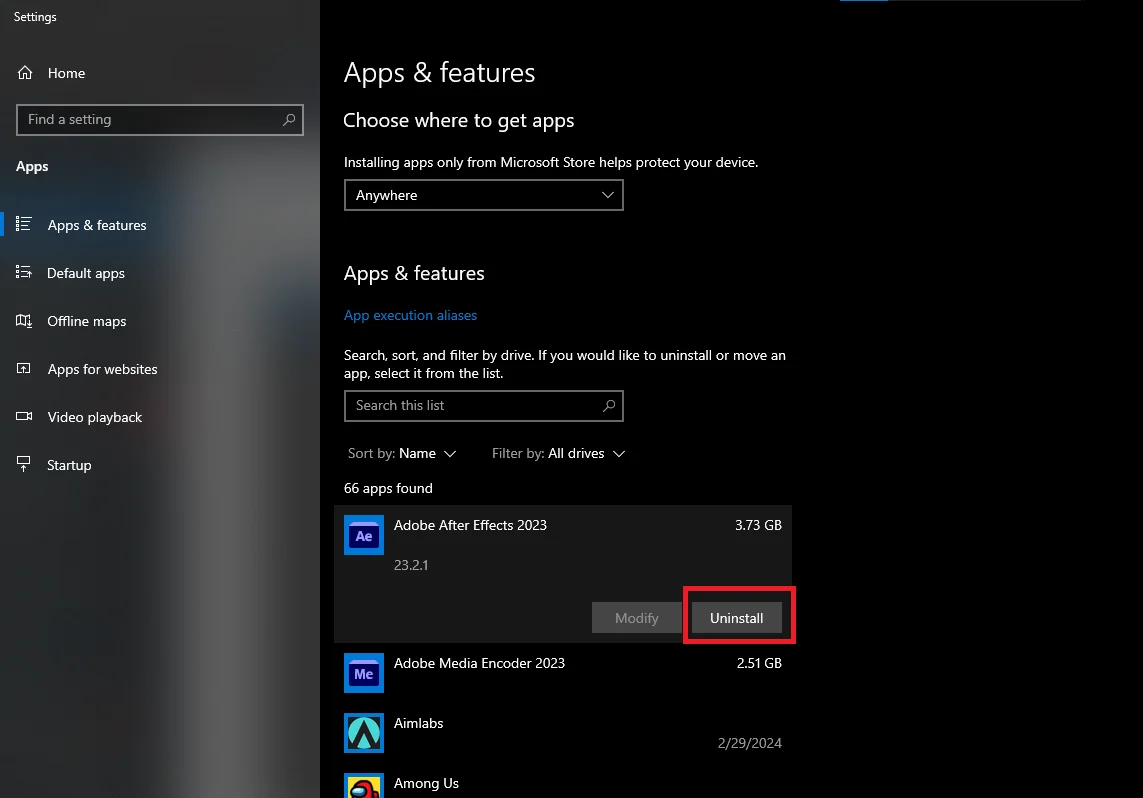Click Uninstall for Adobe After Effects
This screenshot has height=798, width=1143.
pos(736,618)
